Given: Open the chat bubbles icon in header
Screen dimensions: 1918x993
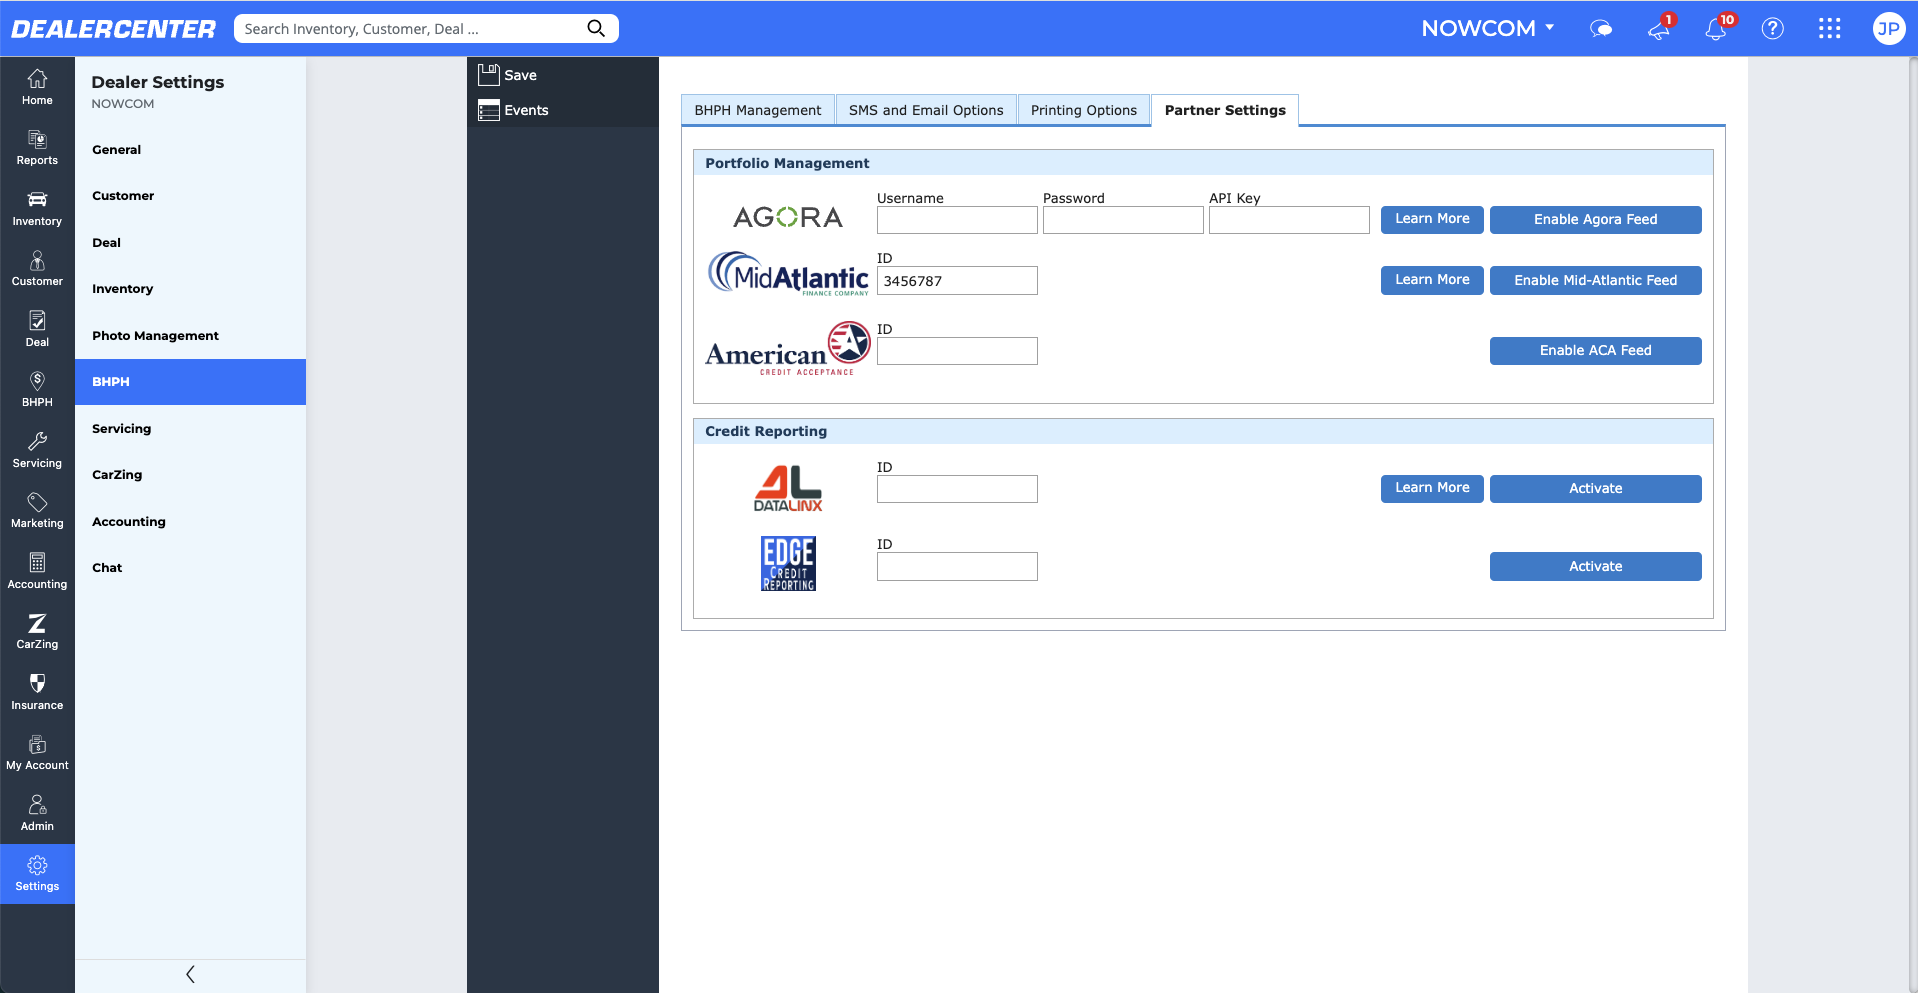Looking at the screenshot, I should click(1601, 28).
